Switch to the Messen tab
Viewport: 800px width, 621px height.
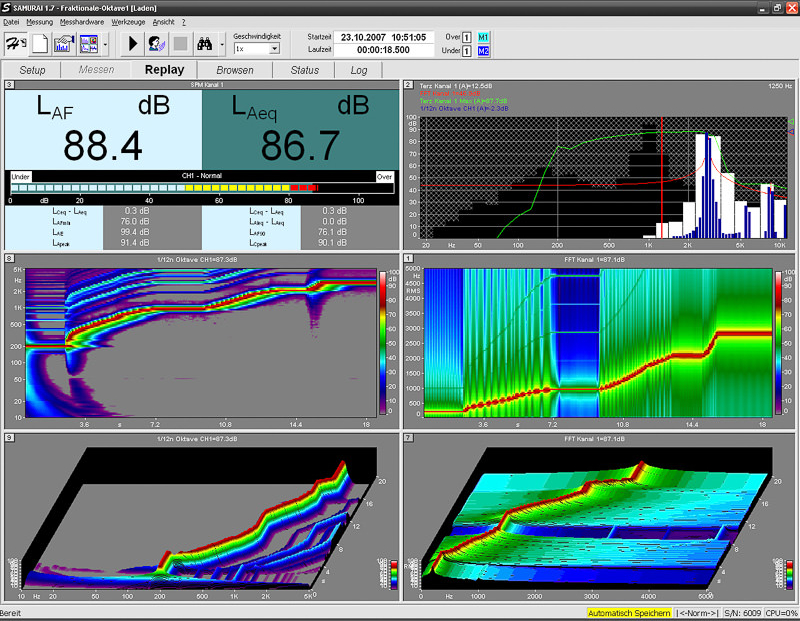[96, 70]
